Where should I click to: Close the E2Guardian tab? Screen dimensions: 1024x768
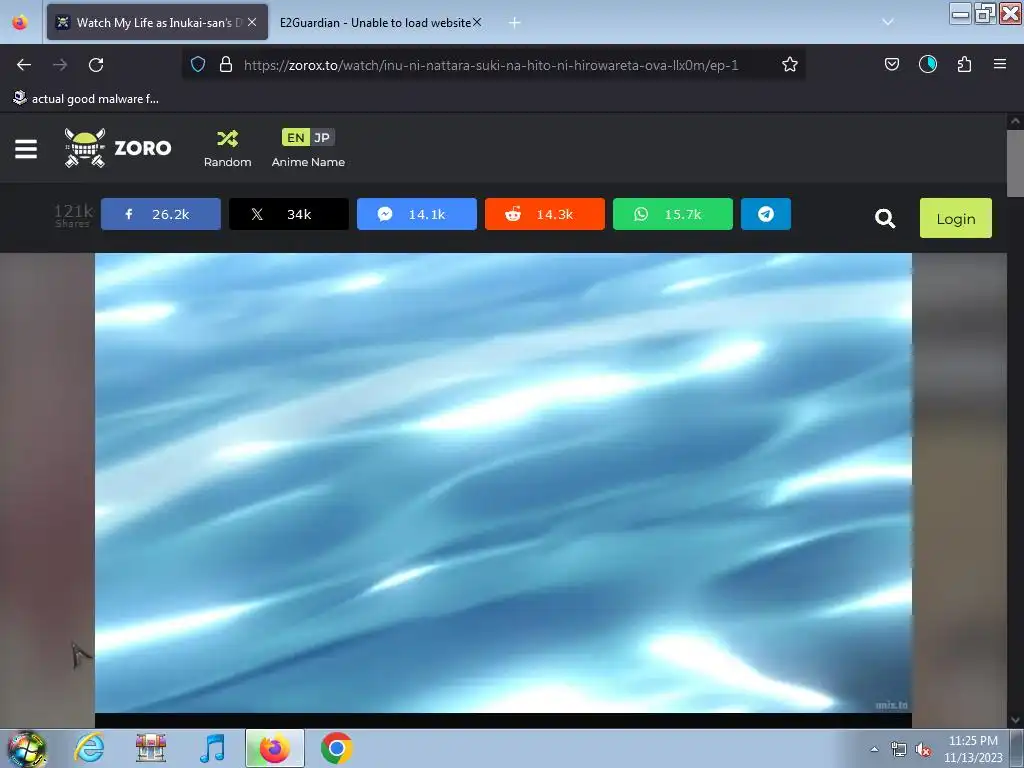(x=477, y=22)
